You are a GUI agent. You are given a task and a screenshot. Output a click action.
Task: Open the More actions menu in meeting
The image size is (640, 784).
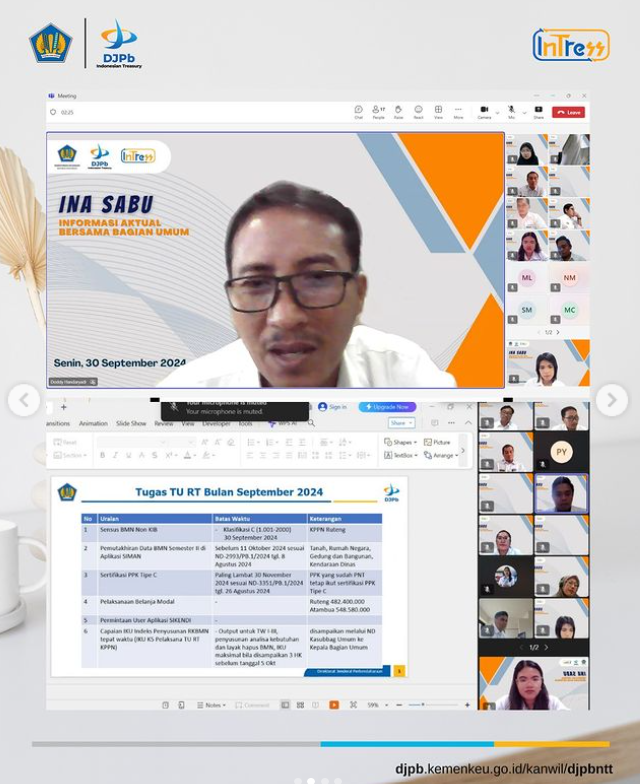click(458, 112)
